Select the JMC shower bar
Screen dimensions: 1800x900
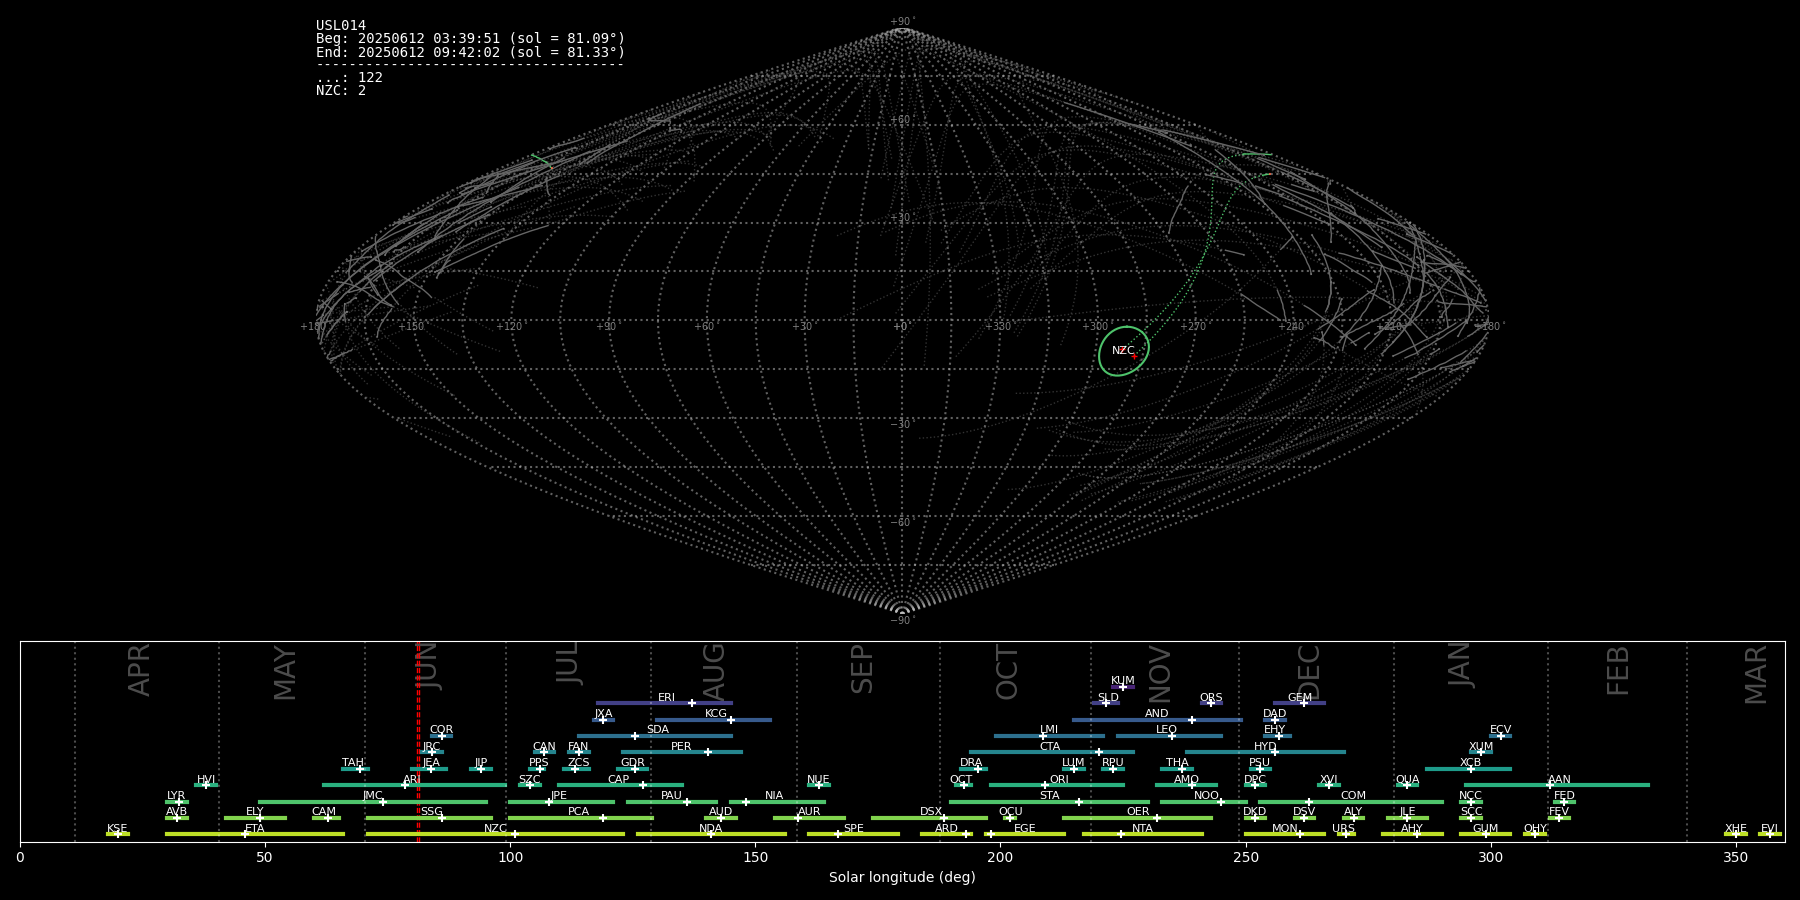[x=373, y=802]
